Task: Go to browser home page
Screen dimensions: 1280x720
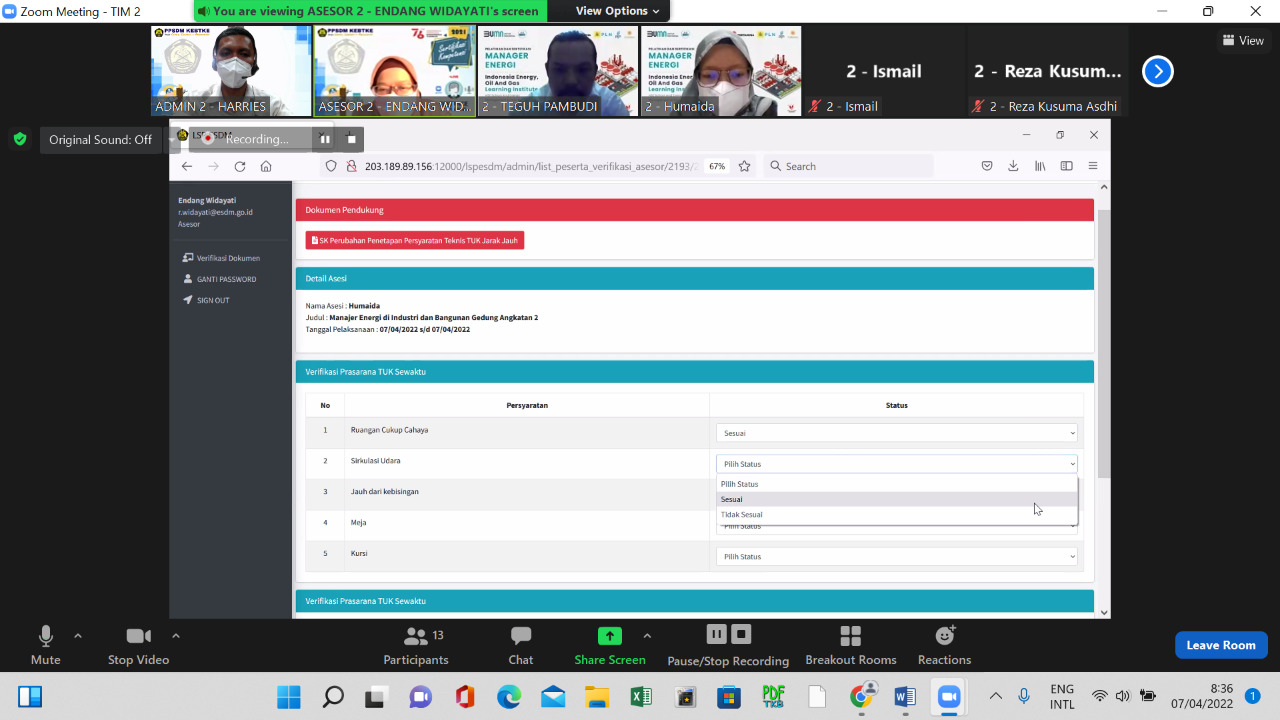Action: point(266,166)
